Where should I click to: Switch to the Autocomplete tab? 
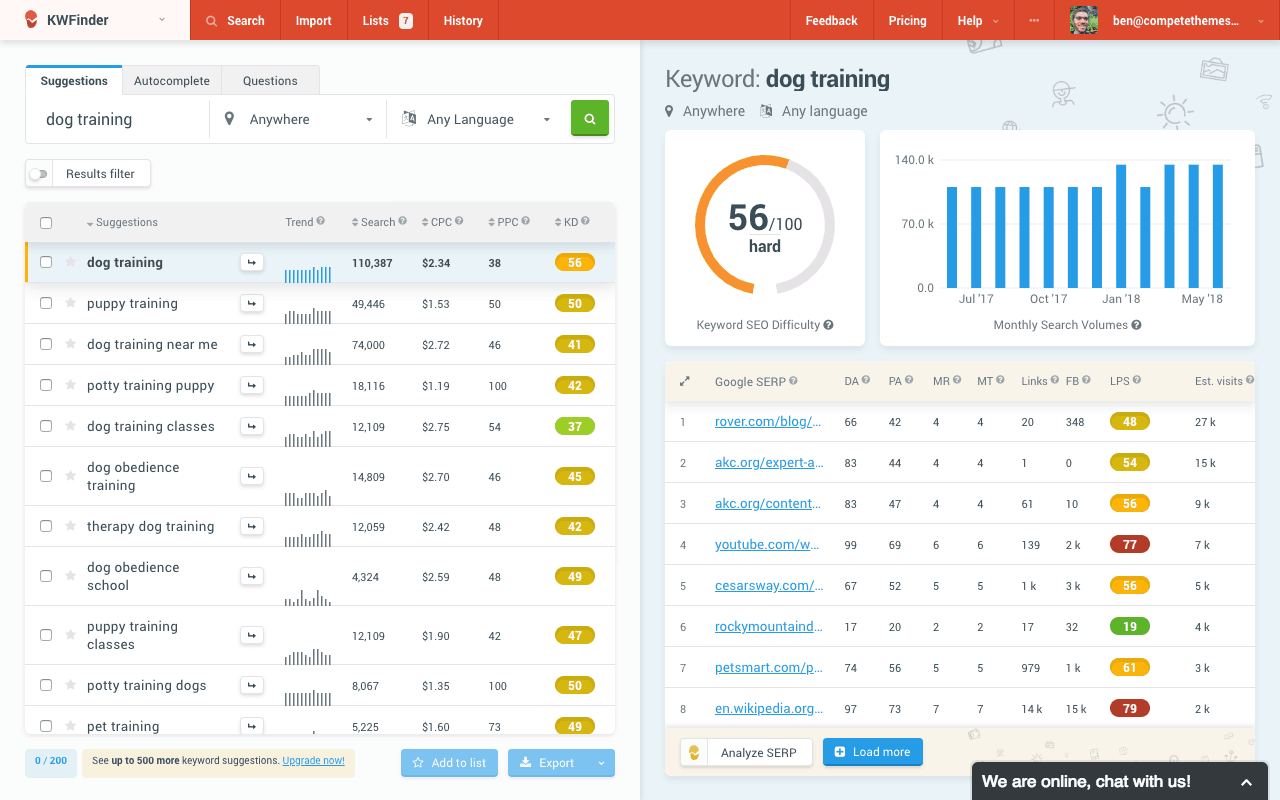point(172,81)
